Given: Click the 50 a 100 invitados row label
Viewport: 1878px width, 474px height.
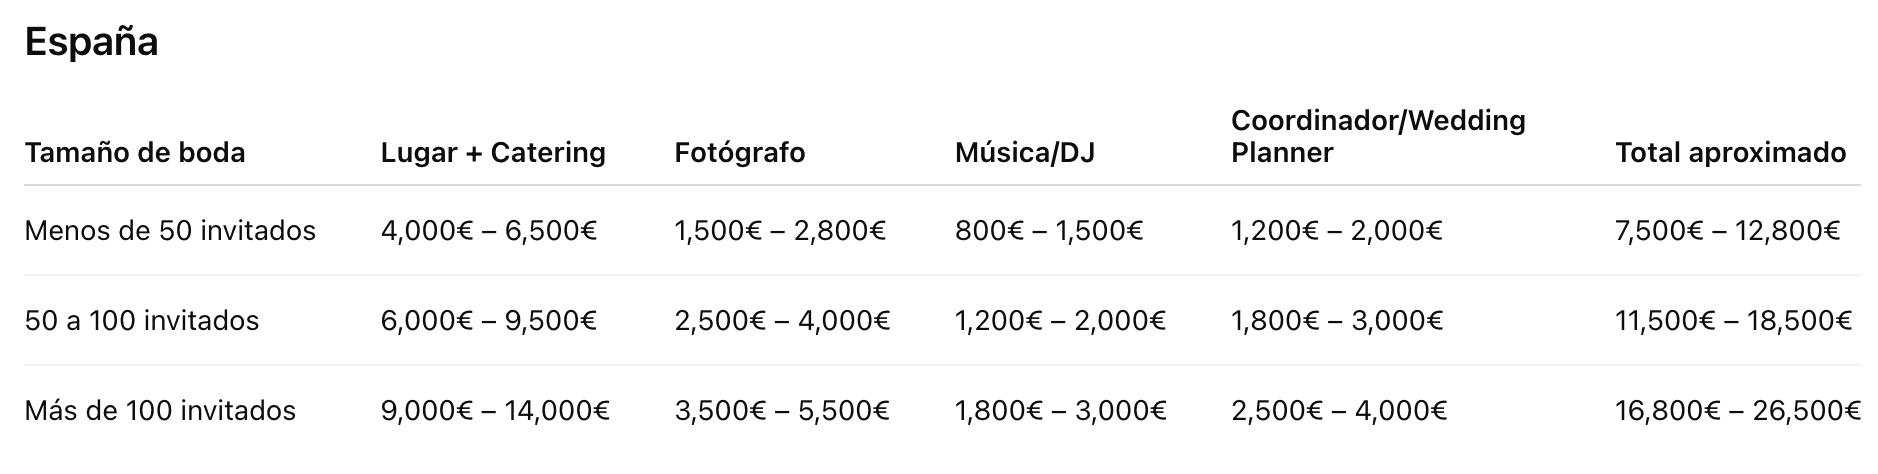Looking at the screenshot, I should [142, 321].
